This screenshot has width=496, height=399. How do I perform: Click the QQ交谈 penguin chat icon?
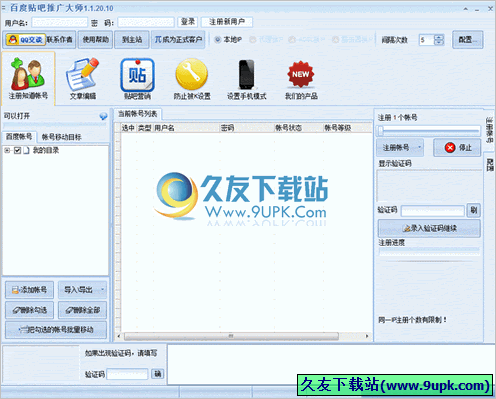point(26,40)
